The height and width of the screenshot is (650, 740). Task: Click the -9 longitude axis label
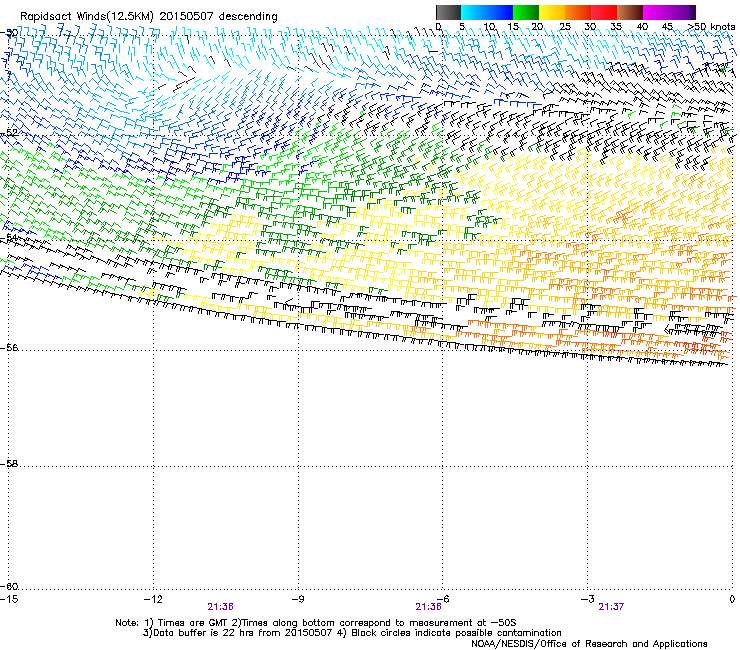297,599
